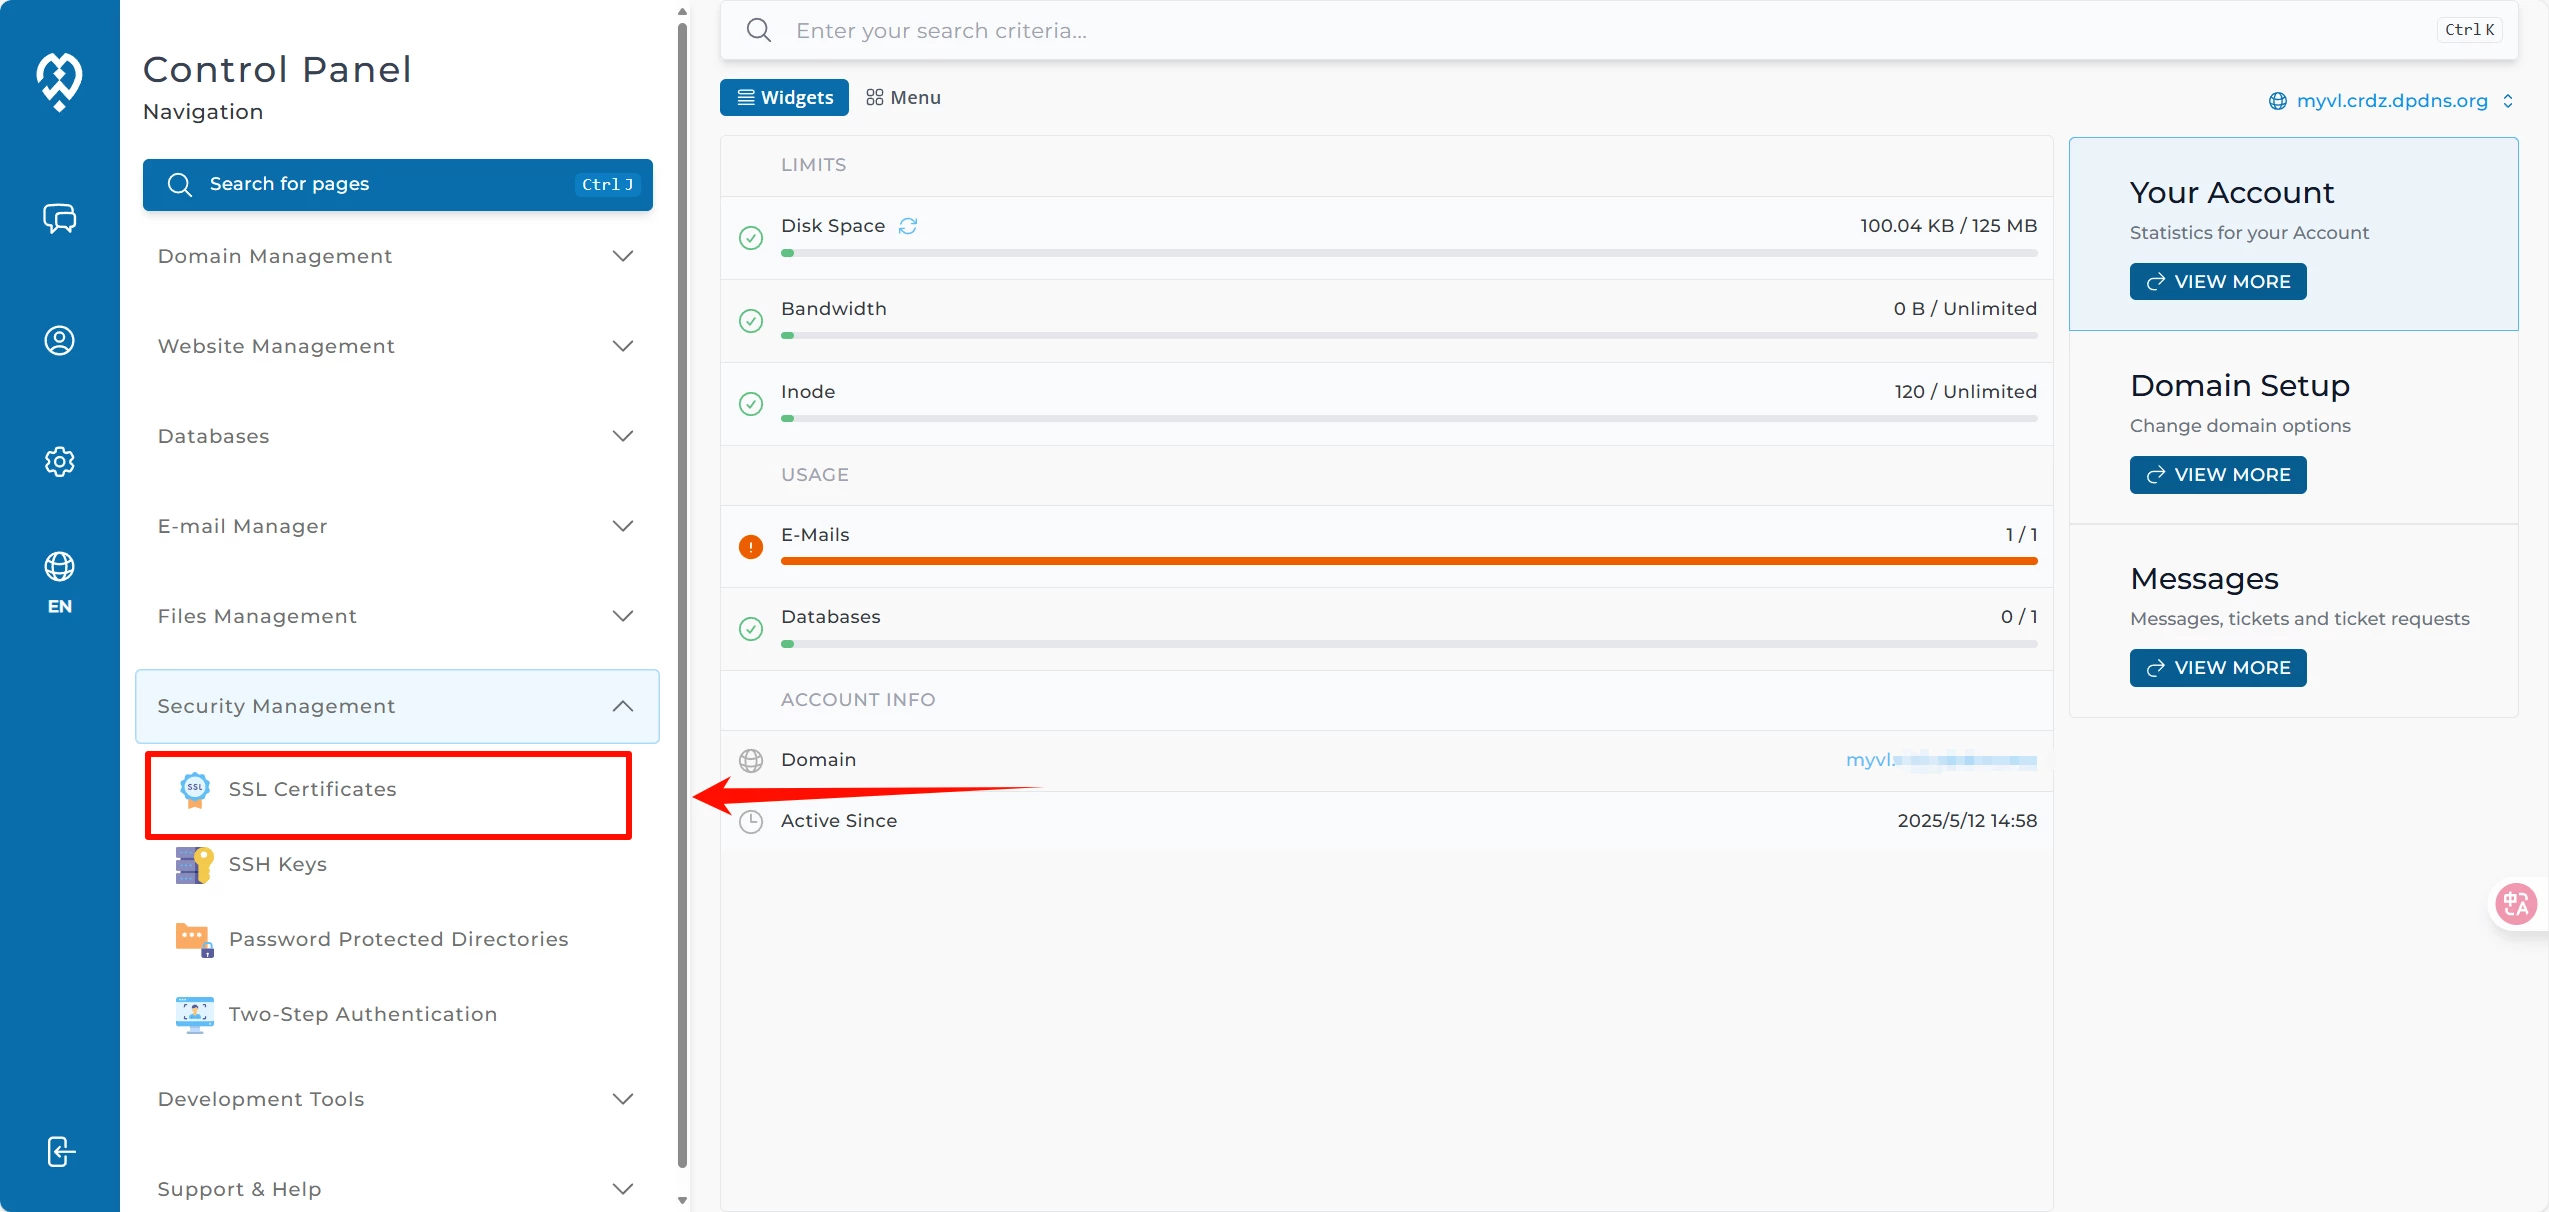This screenshot has width=2549, height=1212.
Task: Switch to the Menu tab
Action: click(x=903, y=98)
